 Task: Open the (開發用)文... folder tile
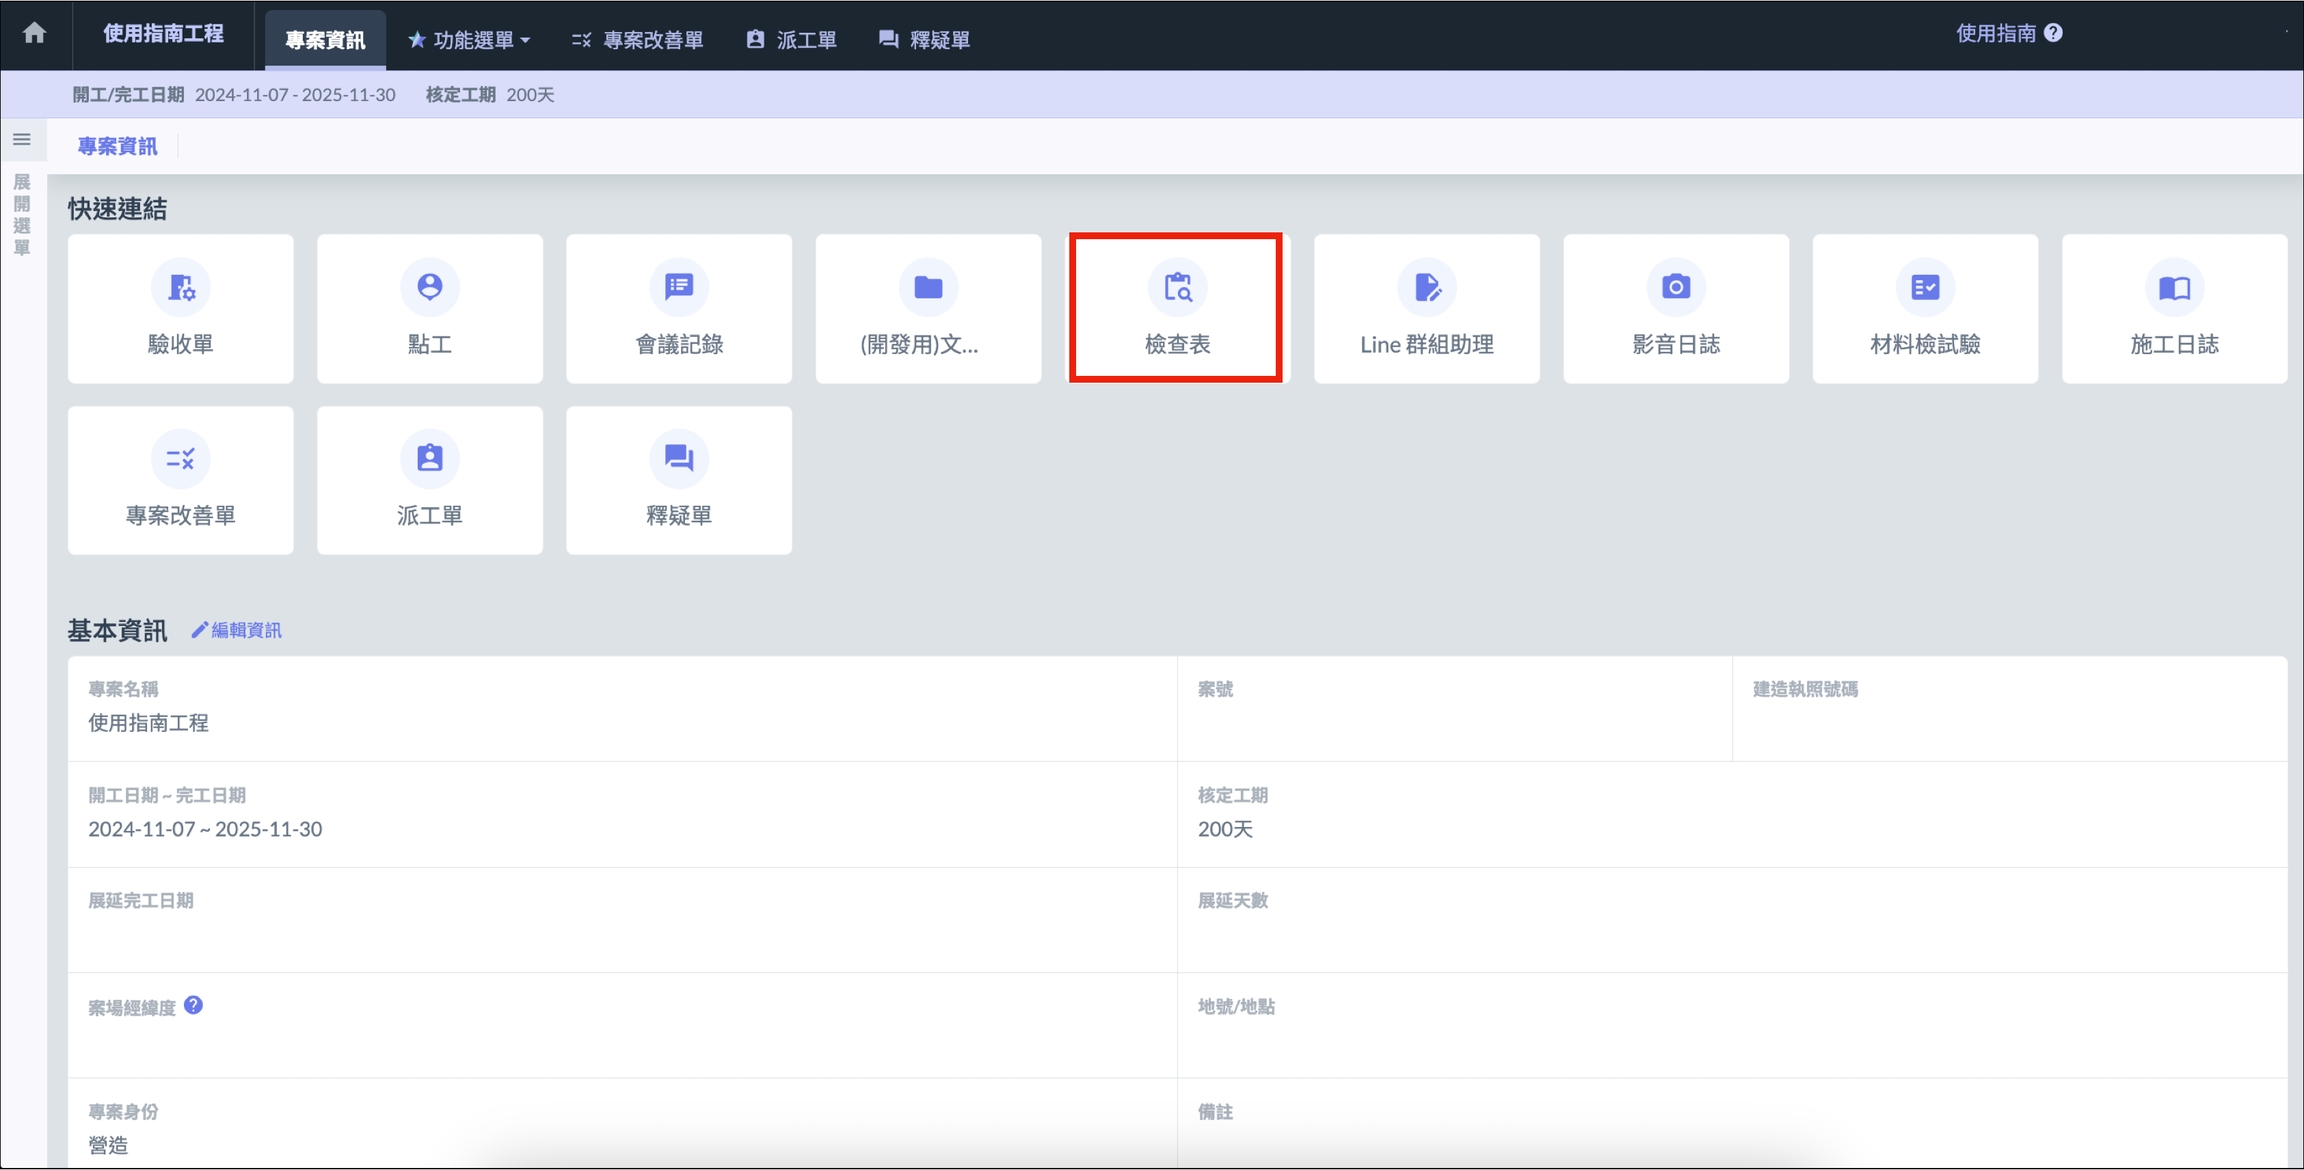[x=927, y=309]
